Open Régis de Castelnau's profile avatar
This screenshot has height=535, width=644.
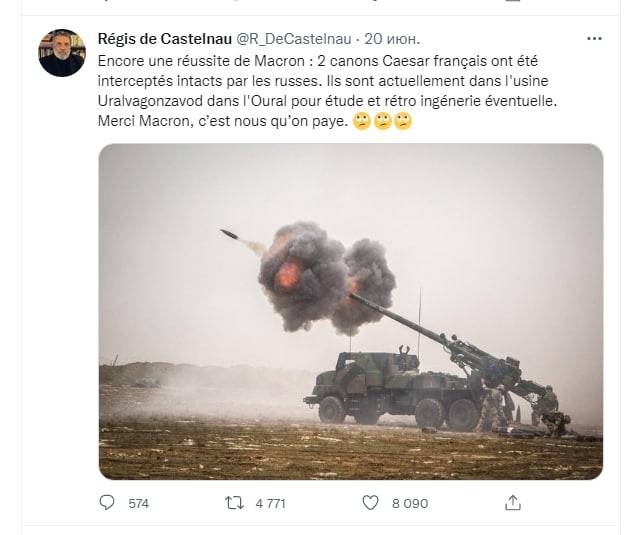(62, 53)
